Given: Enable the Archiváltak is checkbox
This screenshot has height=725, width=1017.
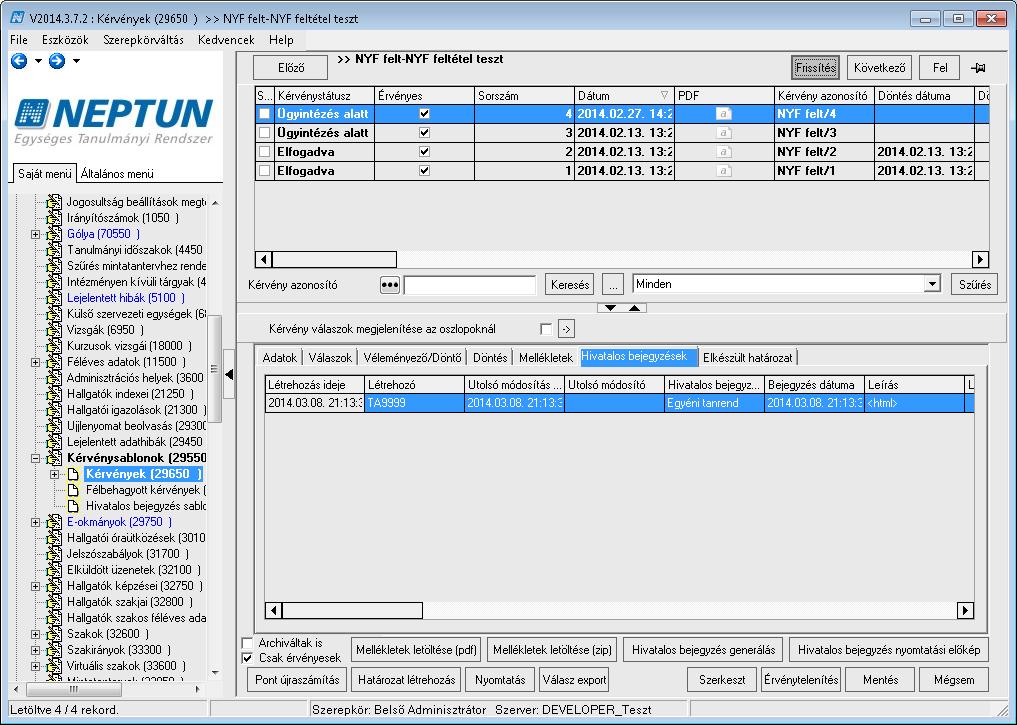Looking at the screenshot, I should click(x=247, y=643).
